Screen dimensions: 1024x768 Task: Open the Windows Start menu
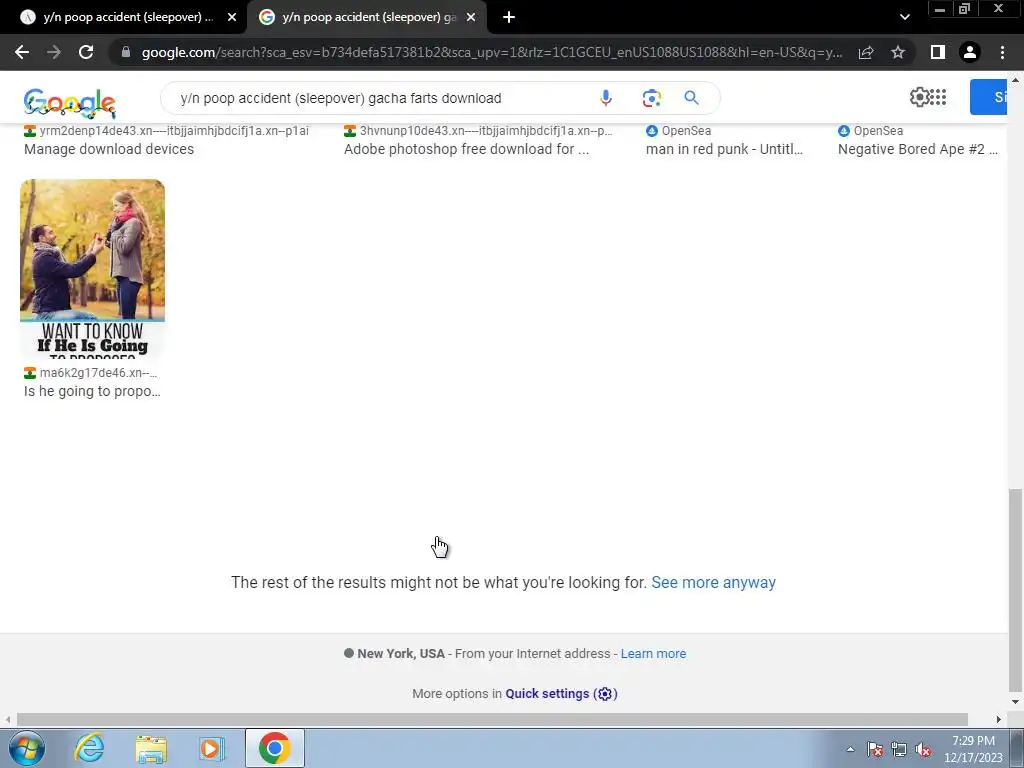pos(26,748)
